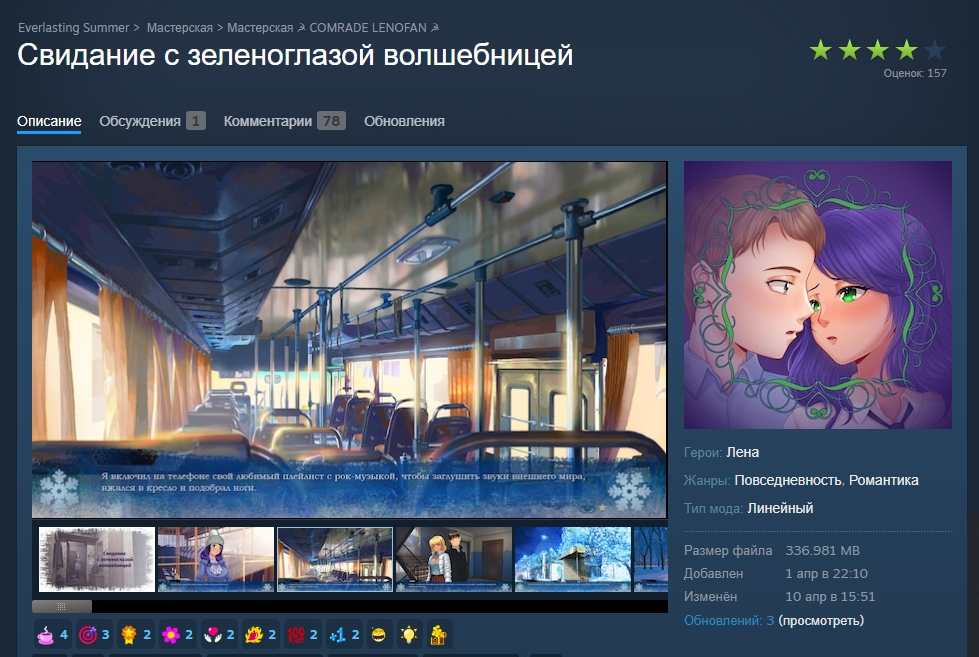This screenshot has height=657, width=979.
Task: Open the first Мастерская breadcrumb link
Action: click(x=180, y=27)
